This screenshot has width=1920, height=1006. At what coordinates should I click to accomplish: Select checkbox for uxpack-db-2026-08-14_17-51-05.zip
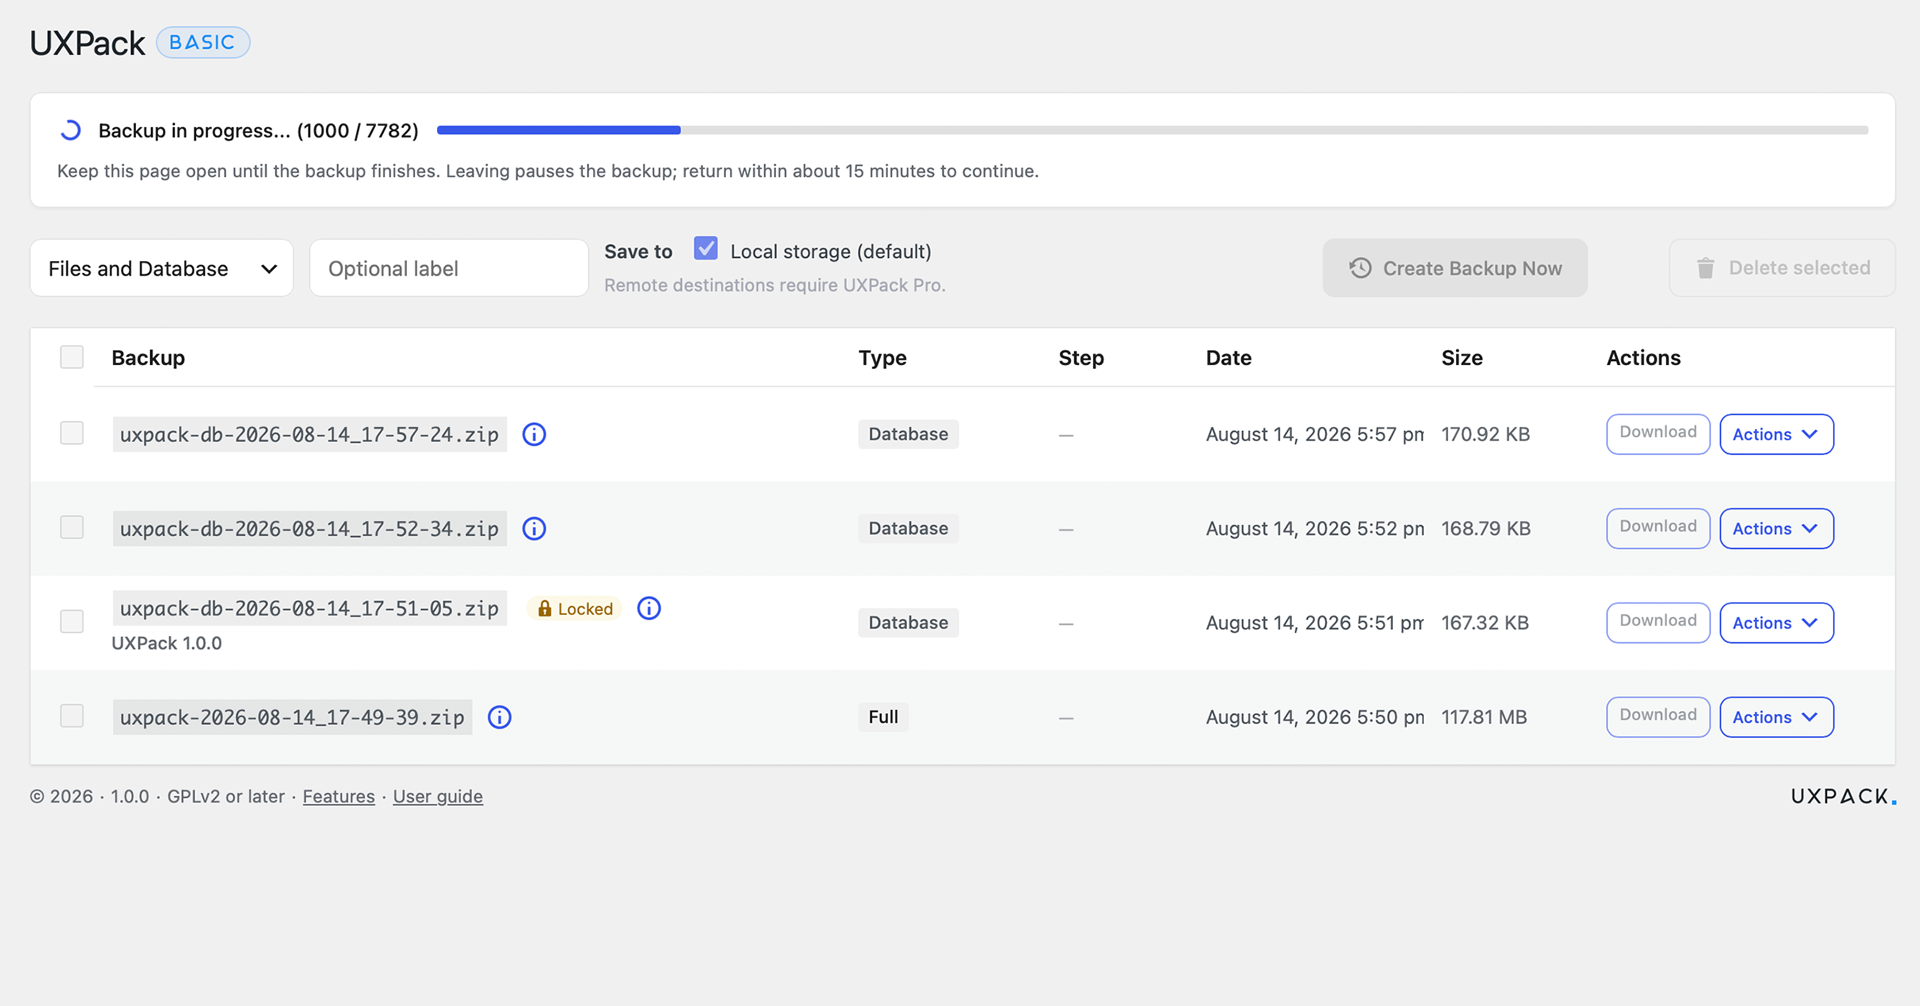click(72, 621)
